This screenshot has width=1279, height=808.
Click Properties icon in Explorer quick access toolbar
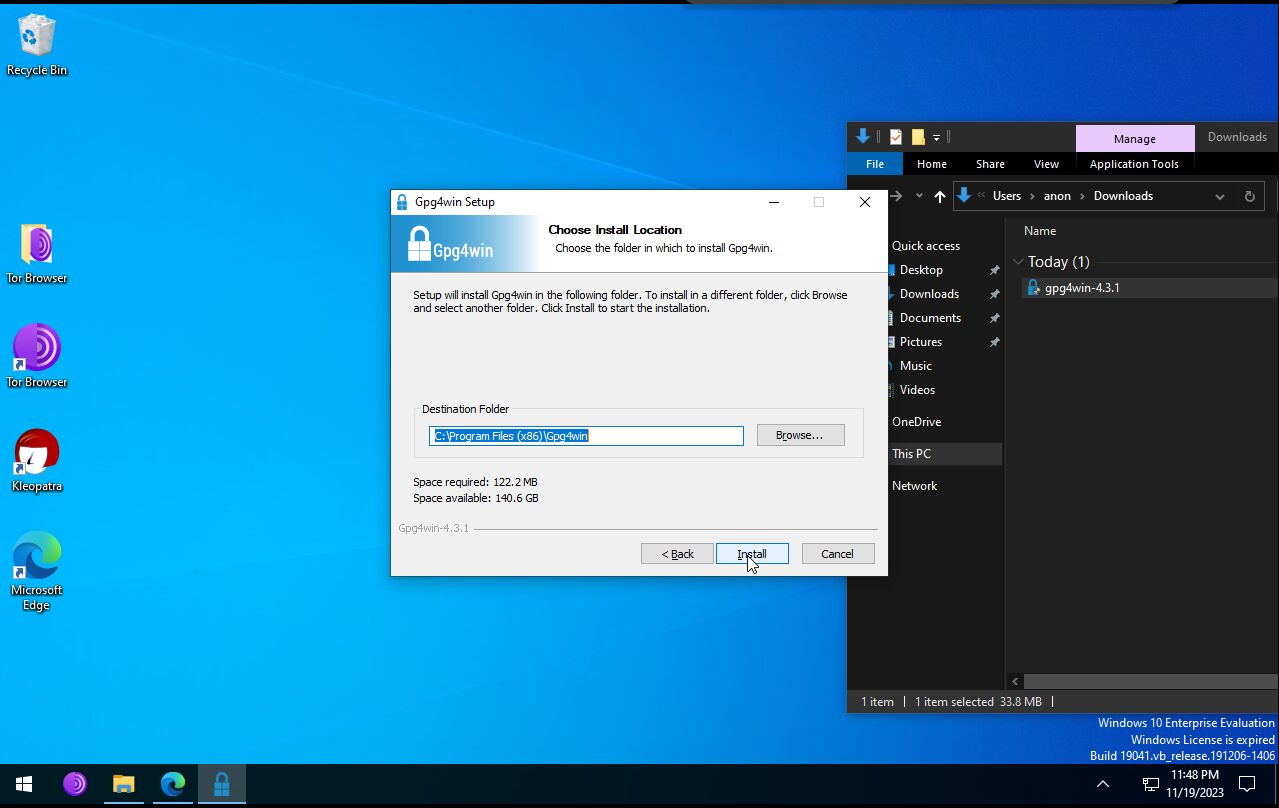point(896,137)
